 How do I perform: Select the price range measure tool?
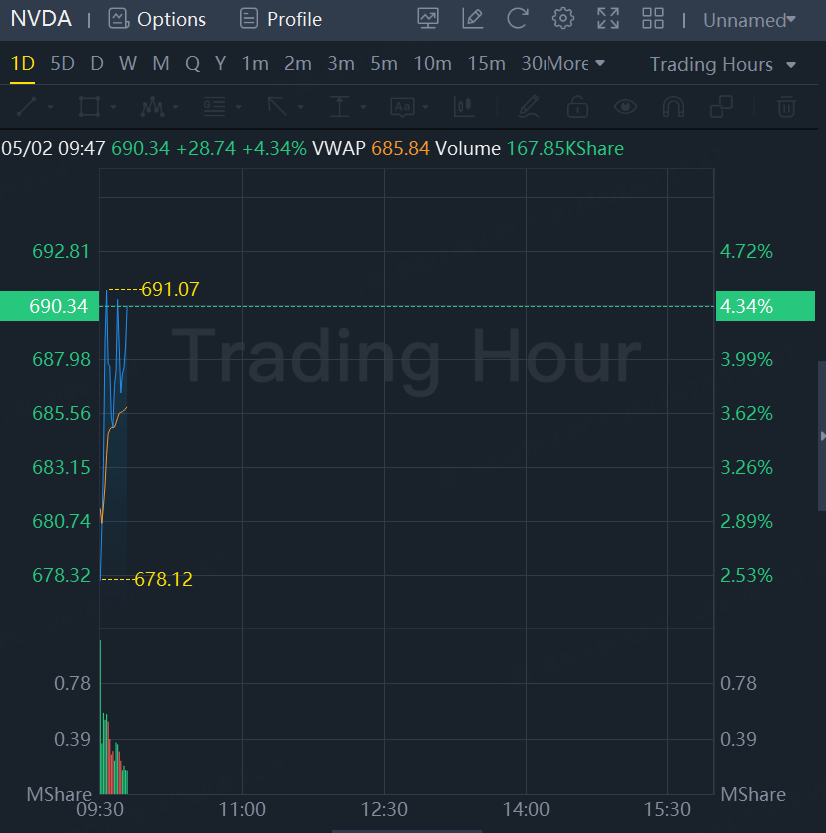pyautogui.click(x=339, y=107)
